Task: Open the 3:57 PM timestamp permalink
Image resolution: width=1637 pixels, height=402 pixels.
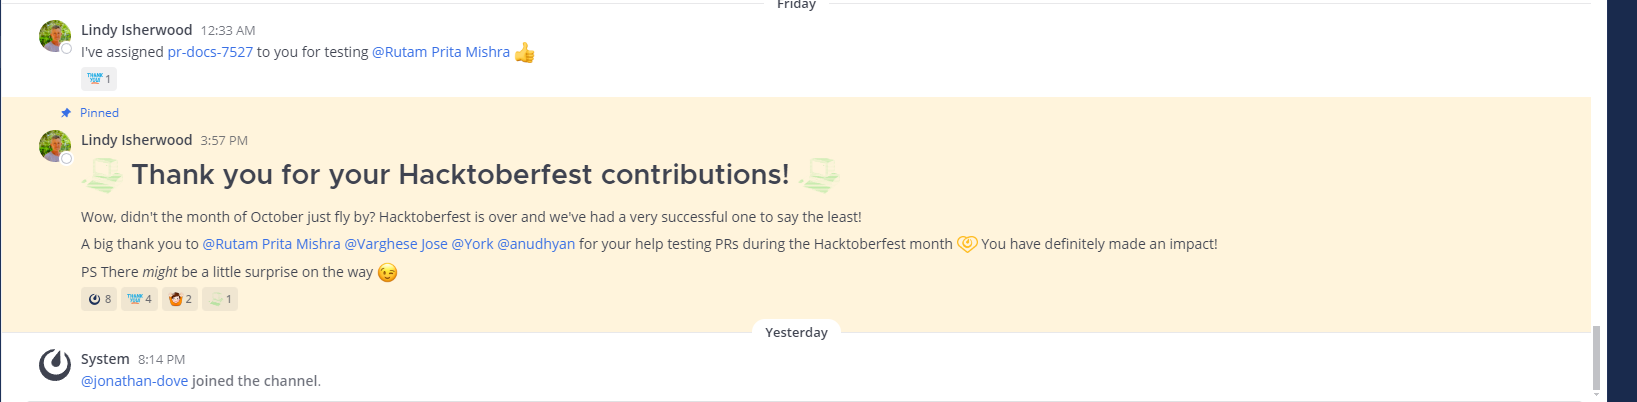Action: coord(224,141)
